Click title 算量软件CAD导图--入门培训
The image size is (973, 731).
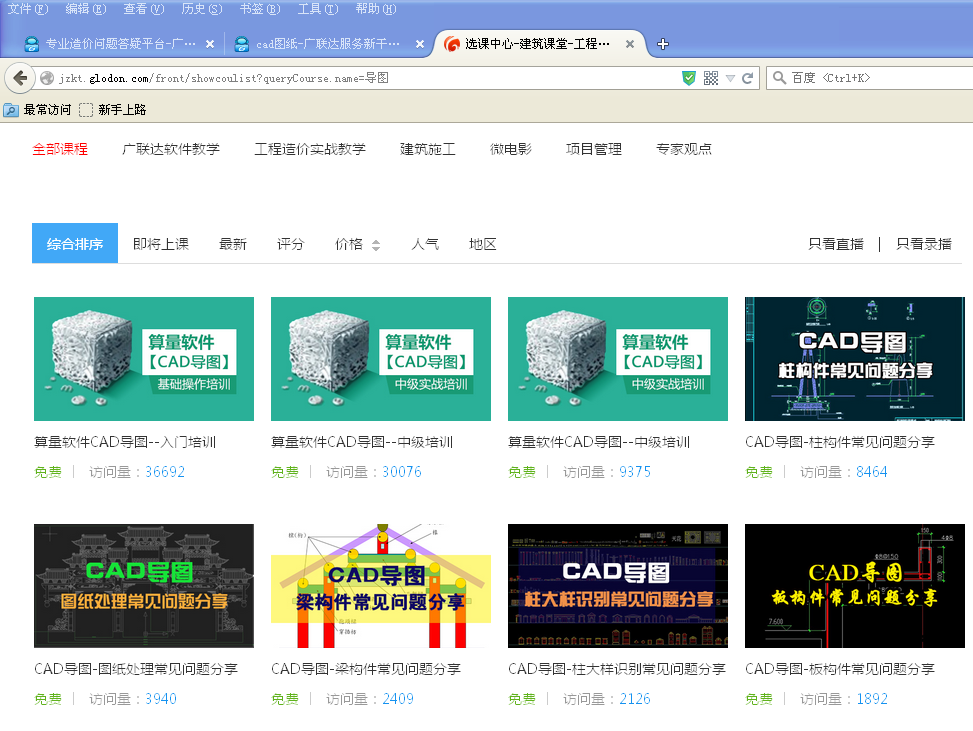125,442
